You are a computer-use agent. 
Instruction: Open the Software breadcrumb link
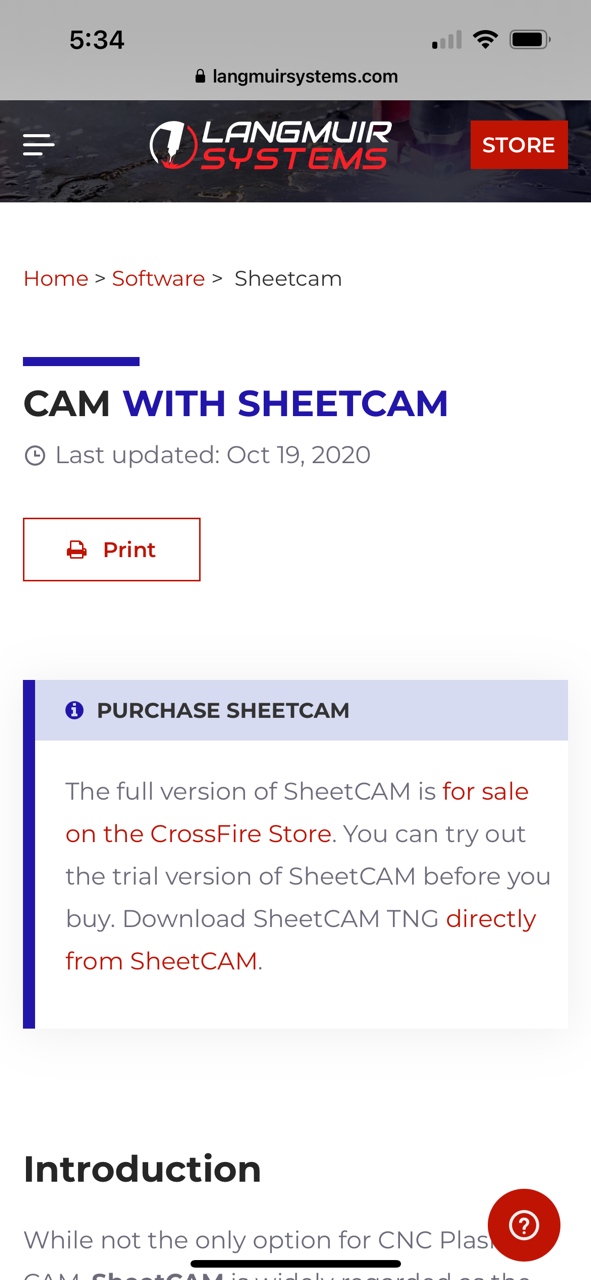pyautogui.click(x=158, y=279)
